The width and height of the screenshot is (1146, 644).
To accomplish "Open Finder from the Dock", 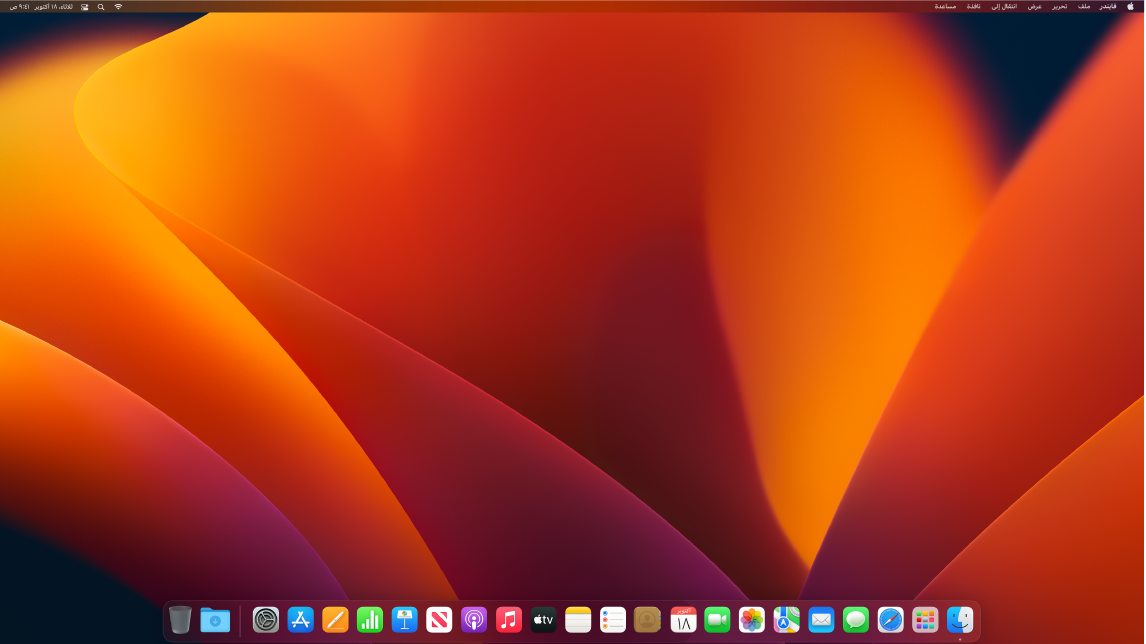I will pos(960,620).
